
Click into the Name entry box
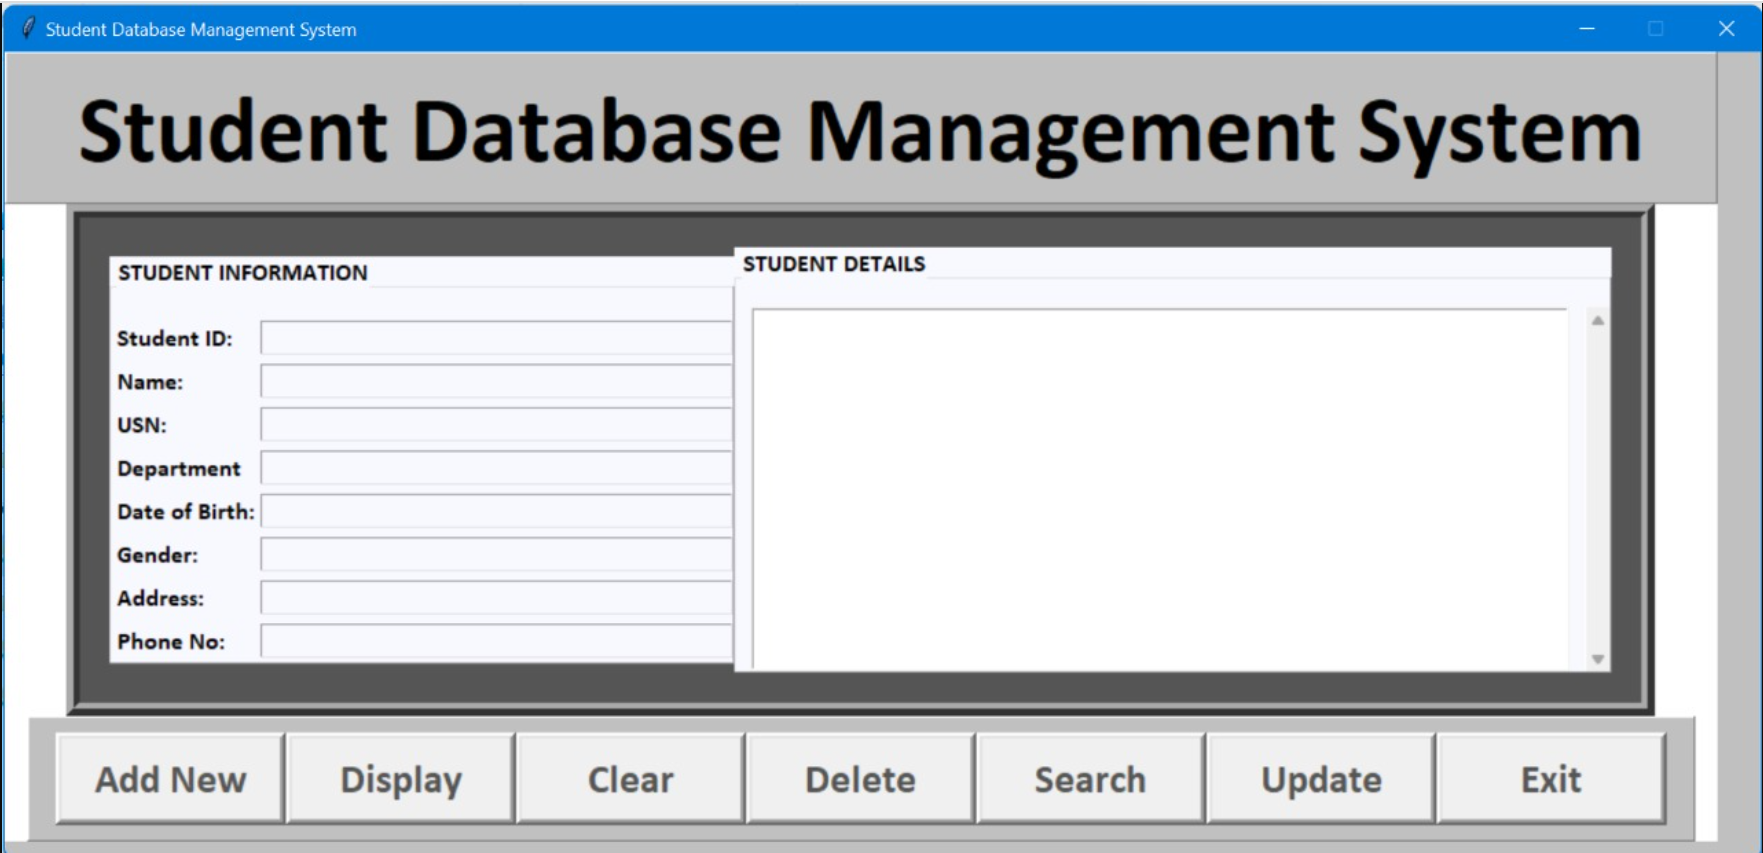click(496, 381)
